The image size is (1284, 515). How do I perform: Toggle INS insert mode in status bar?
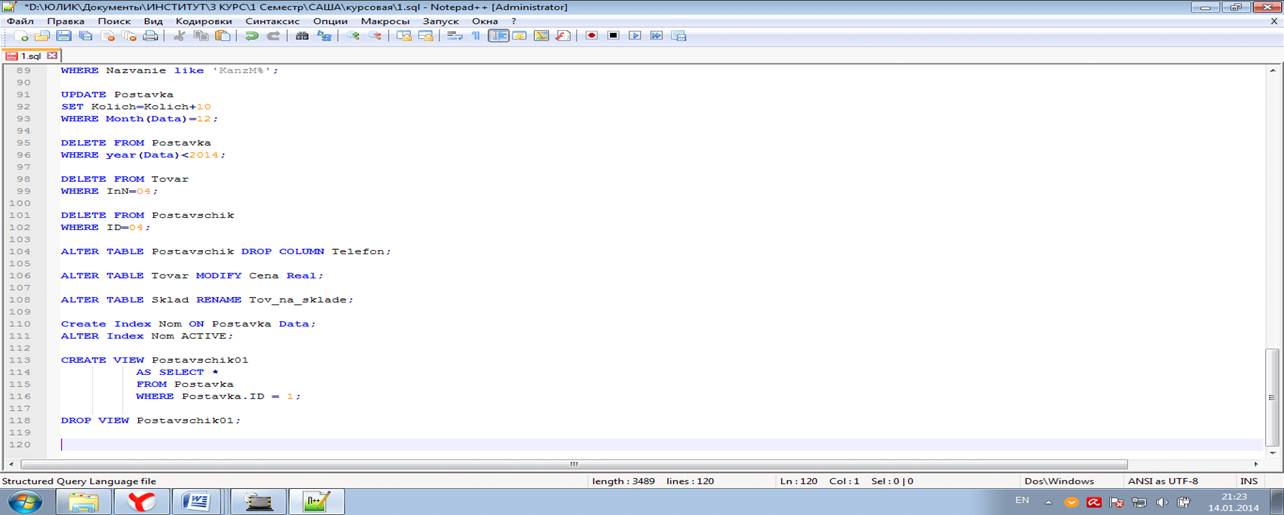click(1248, 481)
